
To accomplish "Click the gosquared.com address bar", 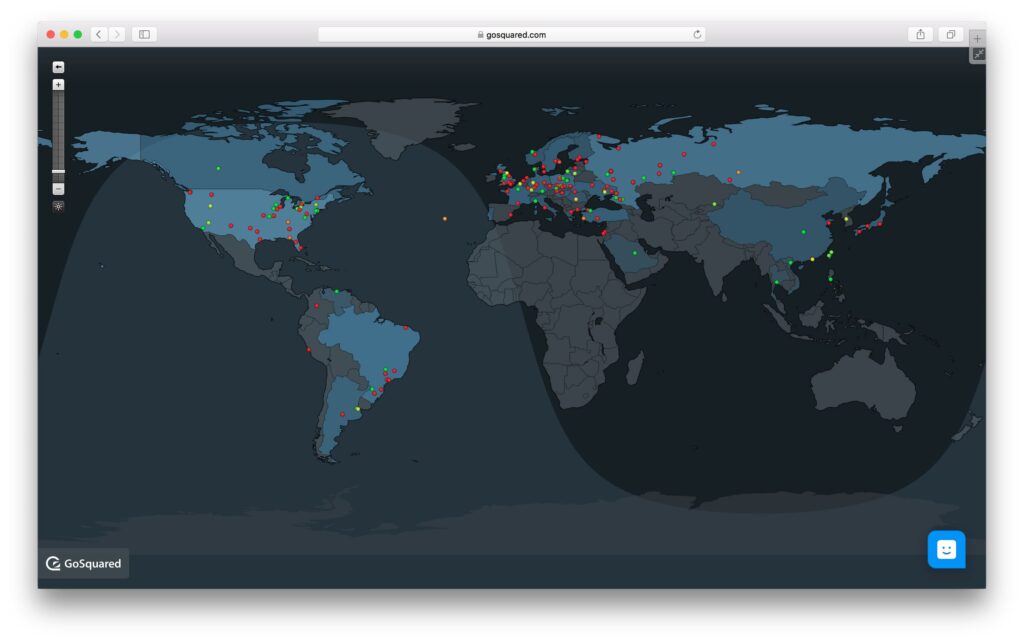I will click(x=512, y=33).
